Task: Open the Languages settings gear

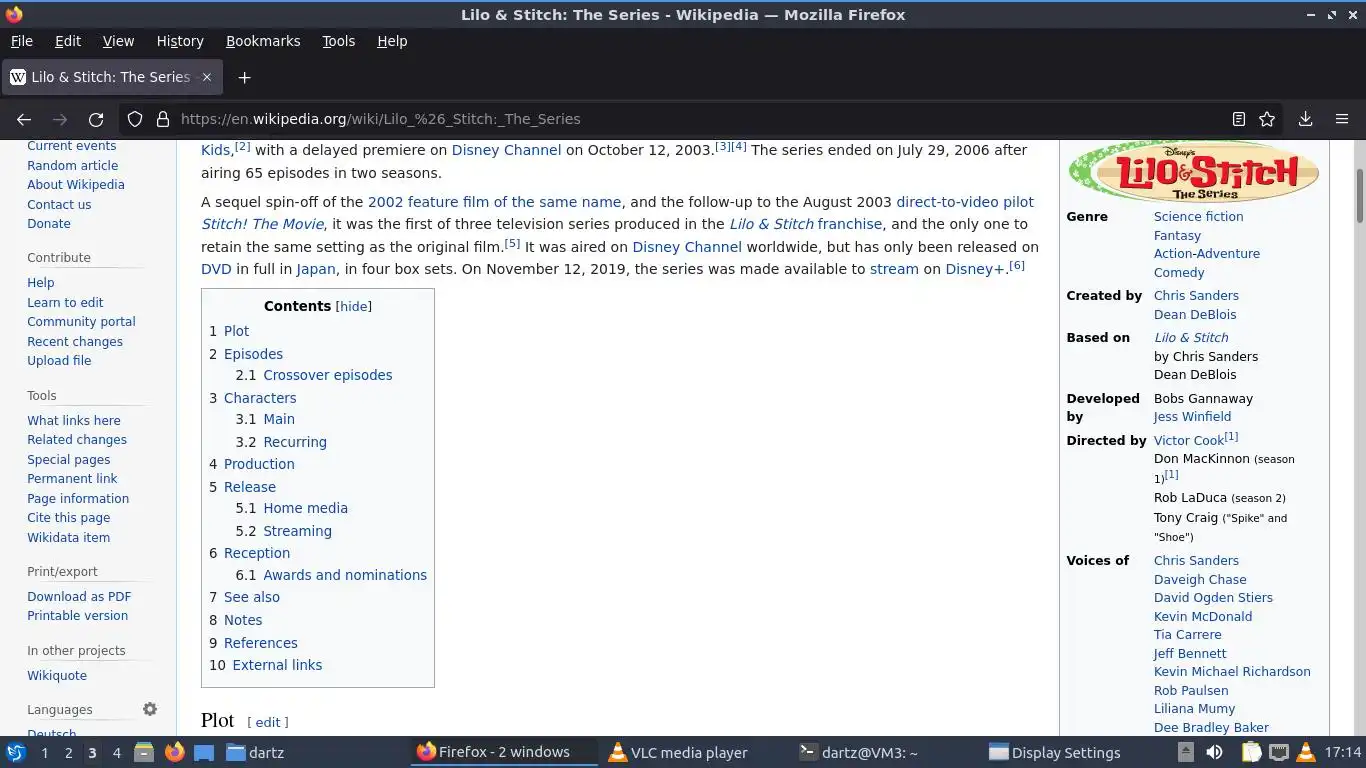Action: pos(150,709)
